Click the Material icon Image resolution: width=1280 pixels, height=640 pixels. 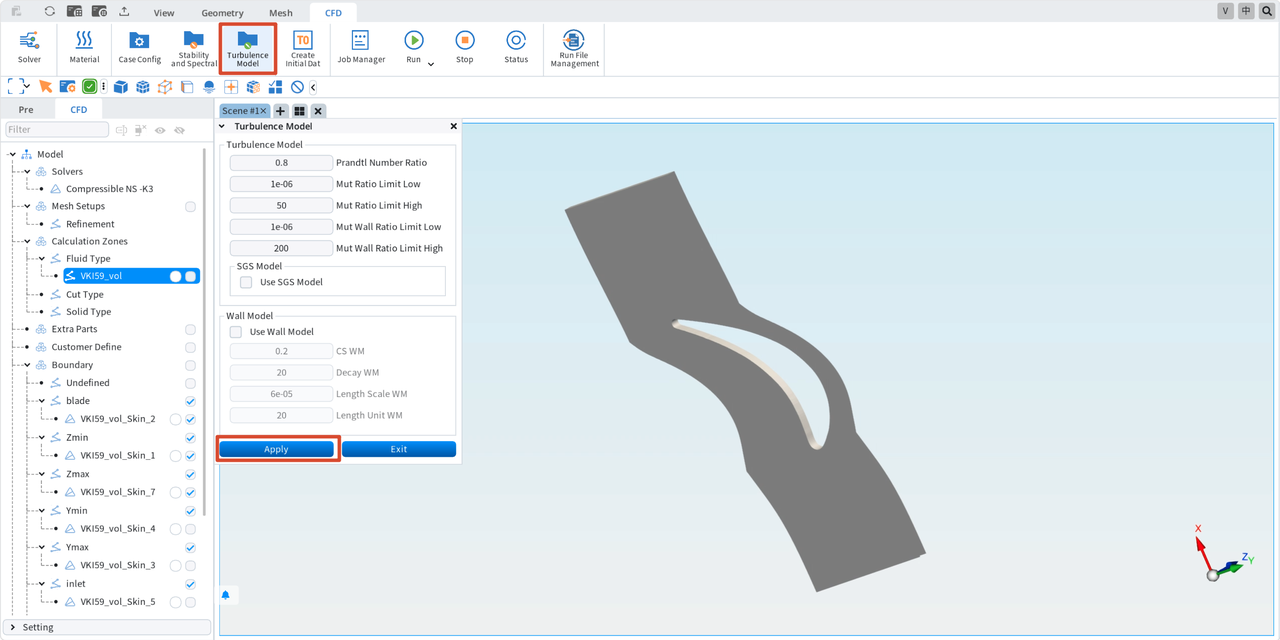tap(84, 47)
